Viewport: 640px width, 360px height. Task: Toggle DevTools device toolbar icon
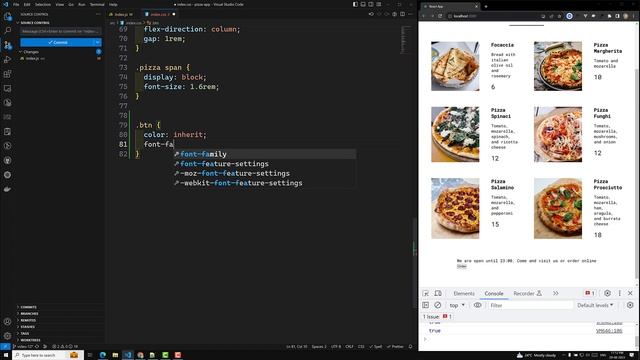point(438,293)
